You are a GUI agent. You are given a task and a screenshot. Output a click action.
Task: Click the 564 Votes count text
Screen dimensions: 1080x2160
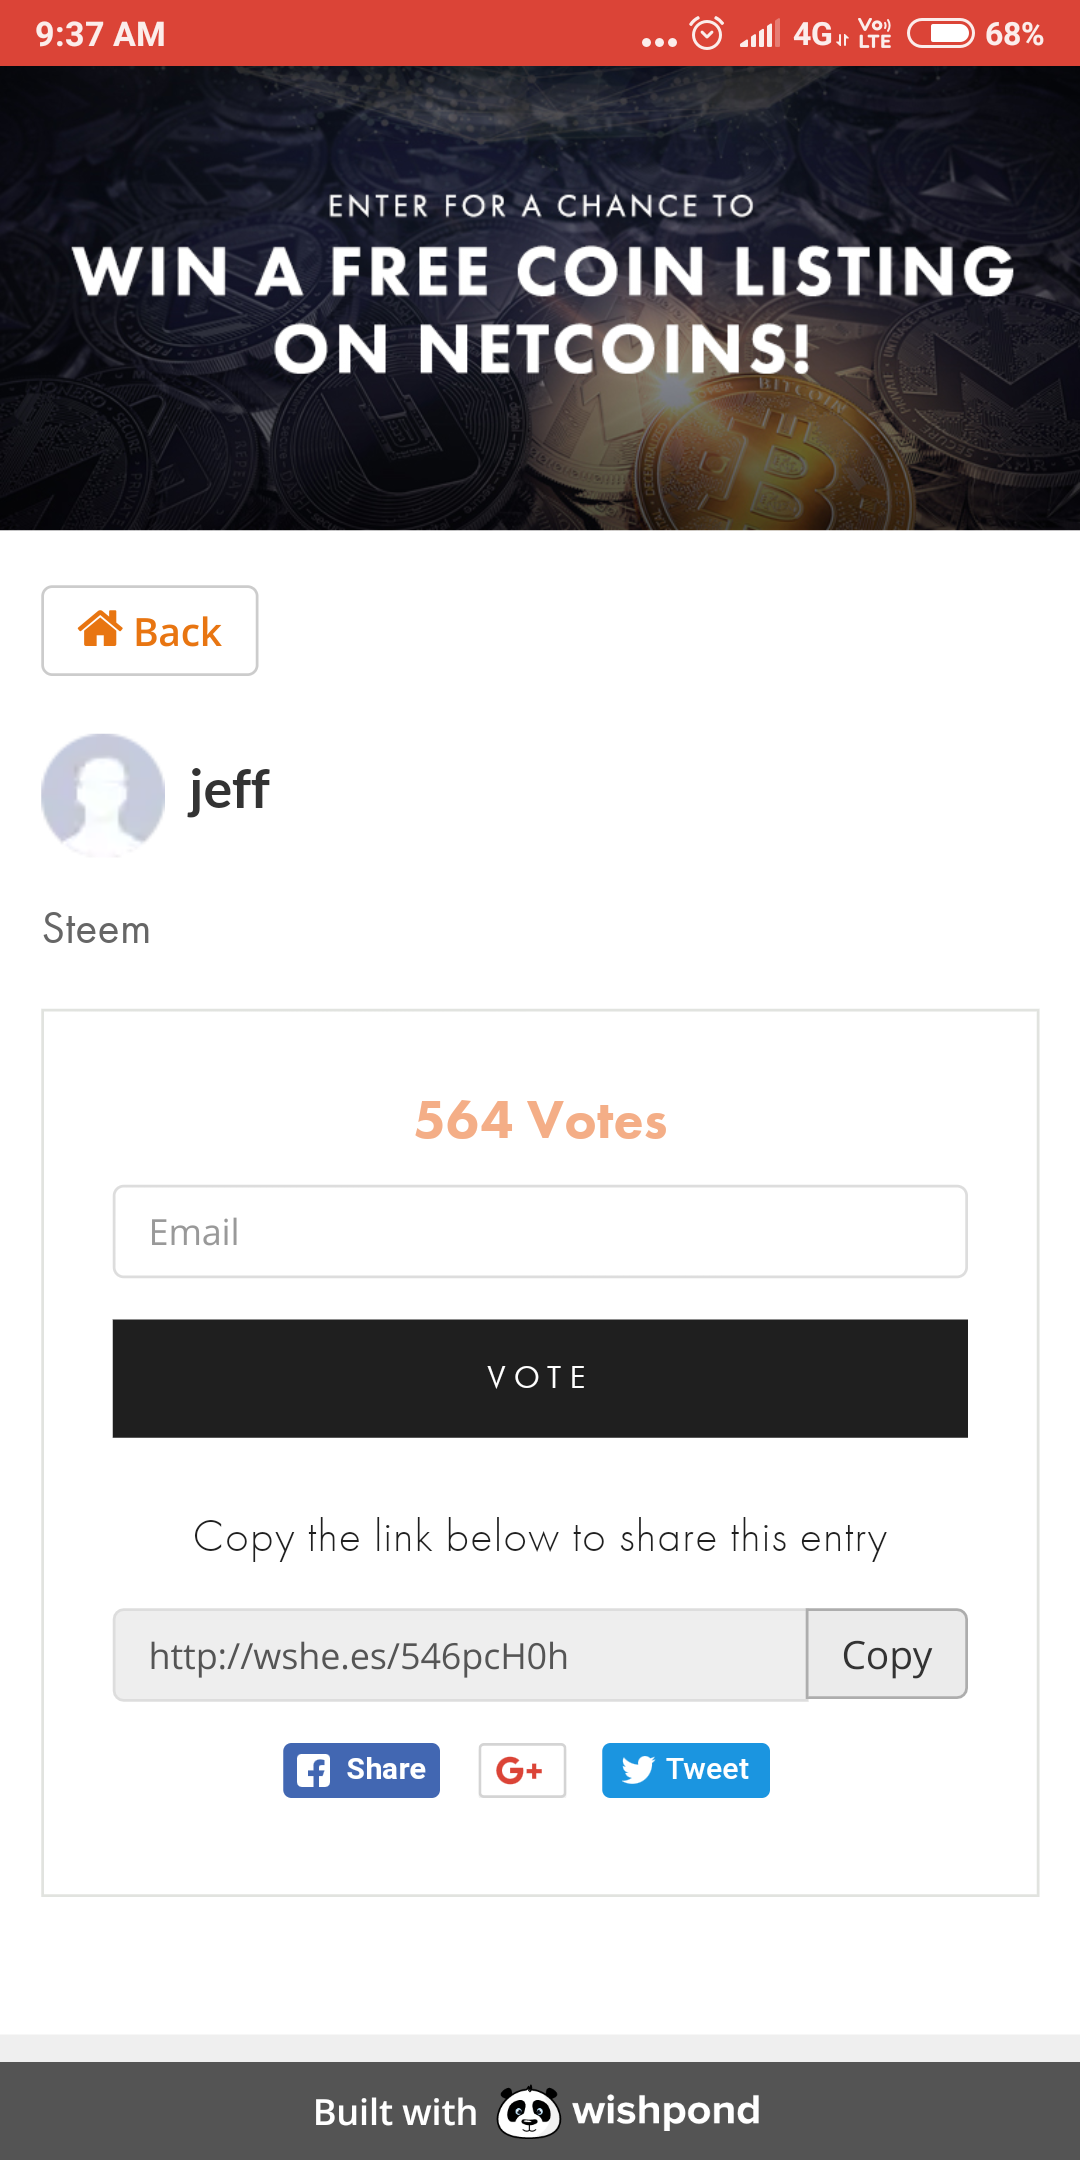point(540,1120)
